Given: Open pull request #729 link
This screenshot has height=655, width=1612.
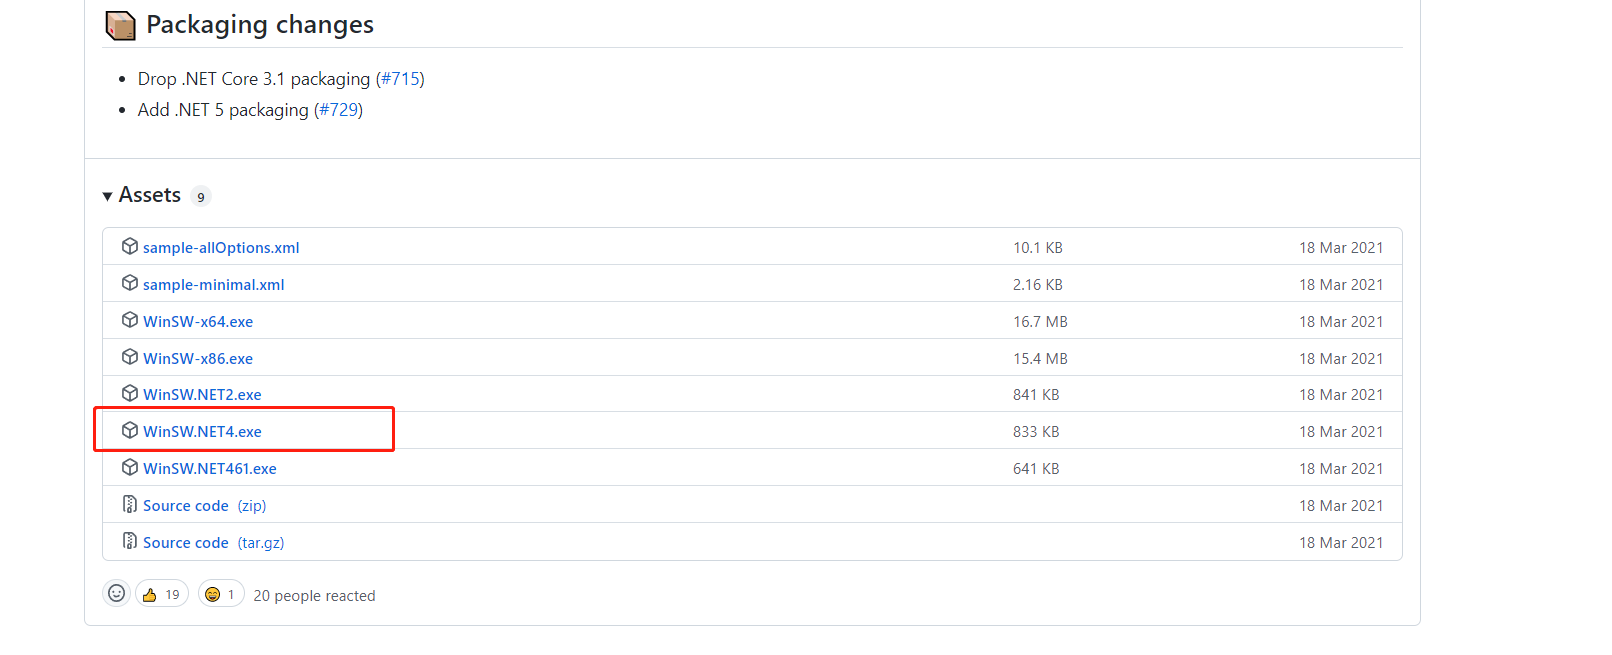Looking at the screenshot, I should [338, 110].
